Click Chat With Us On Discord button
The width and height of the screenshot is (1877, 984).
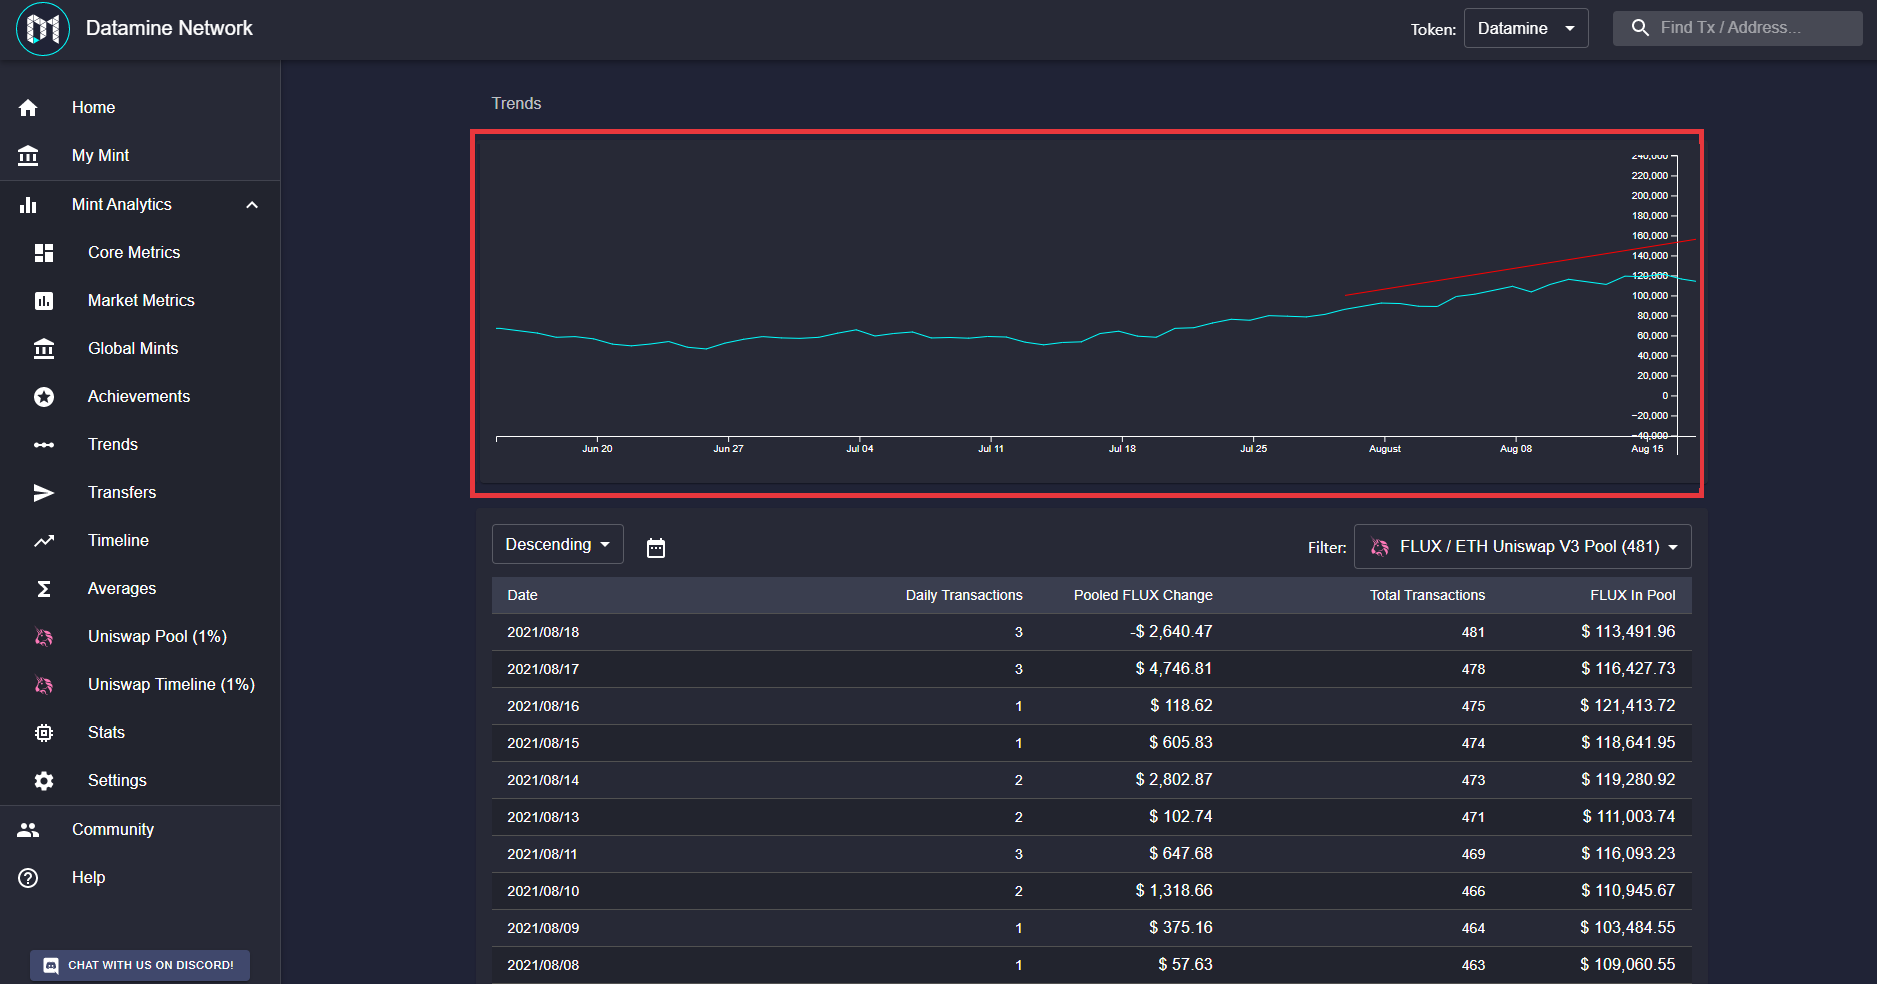(140, 965)
